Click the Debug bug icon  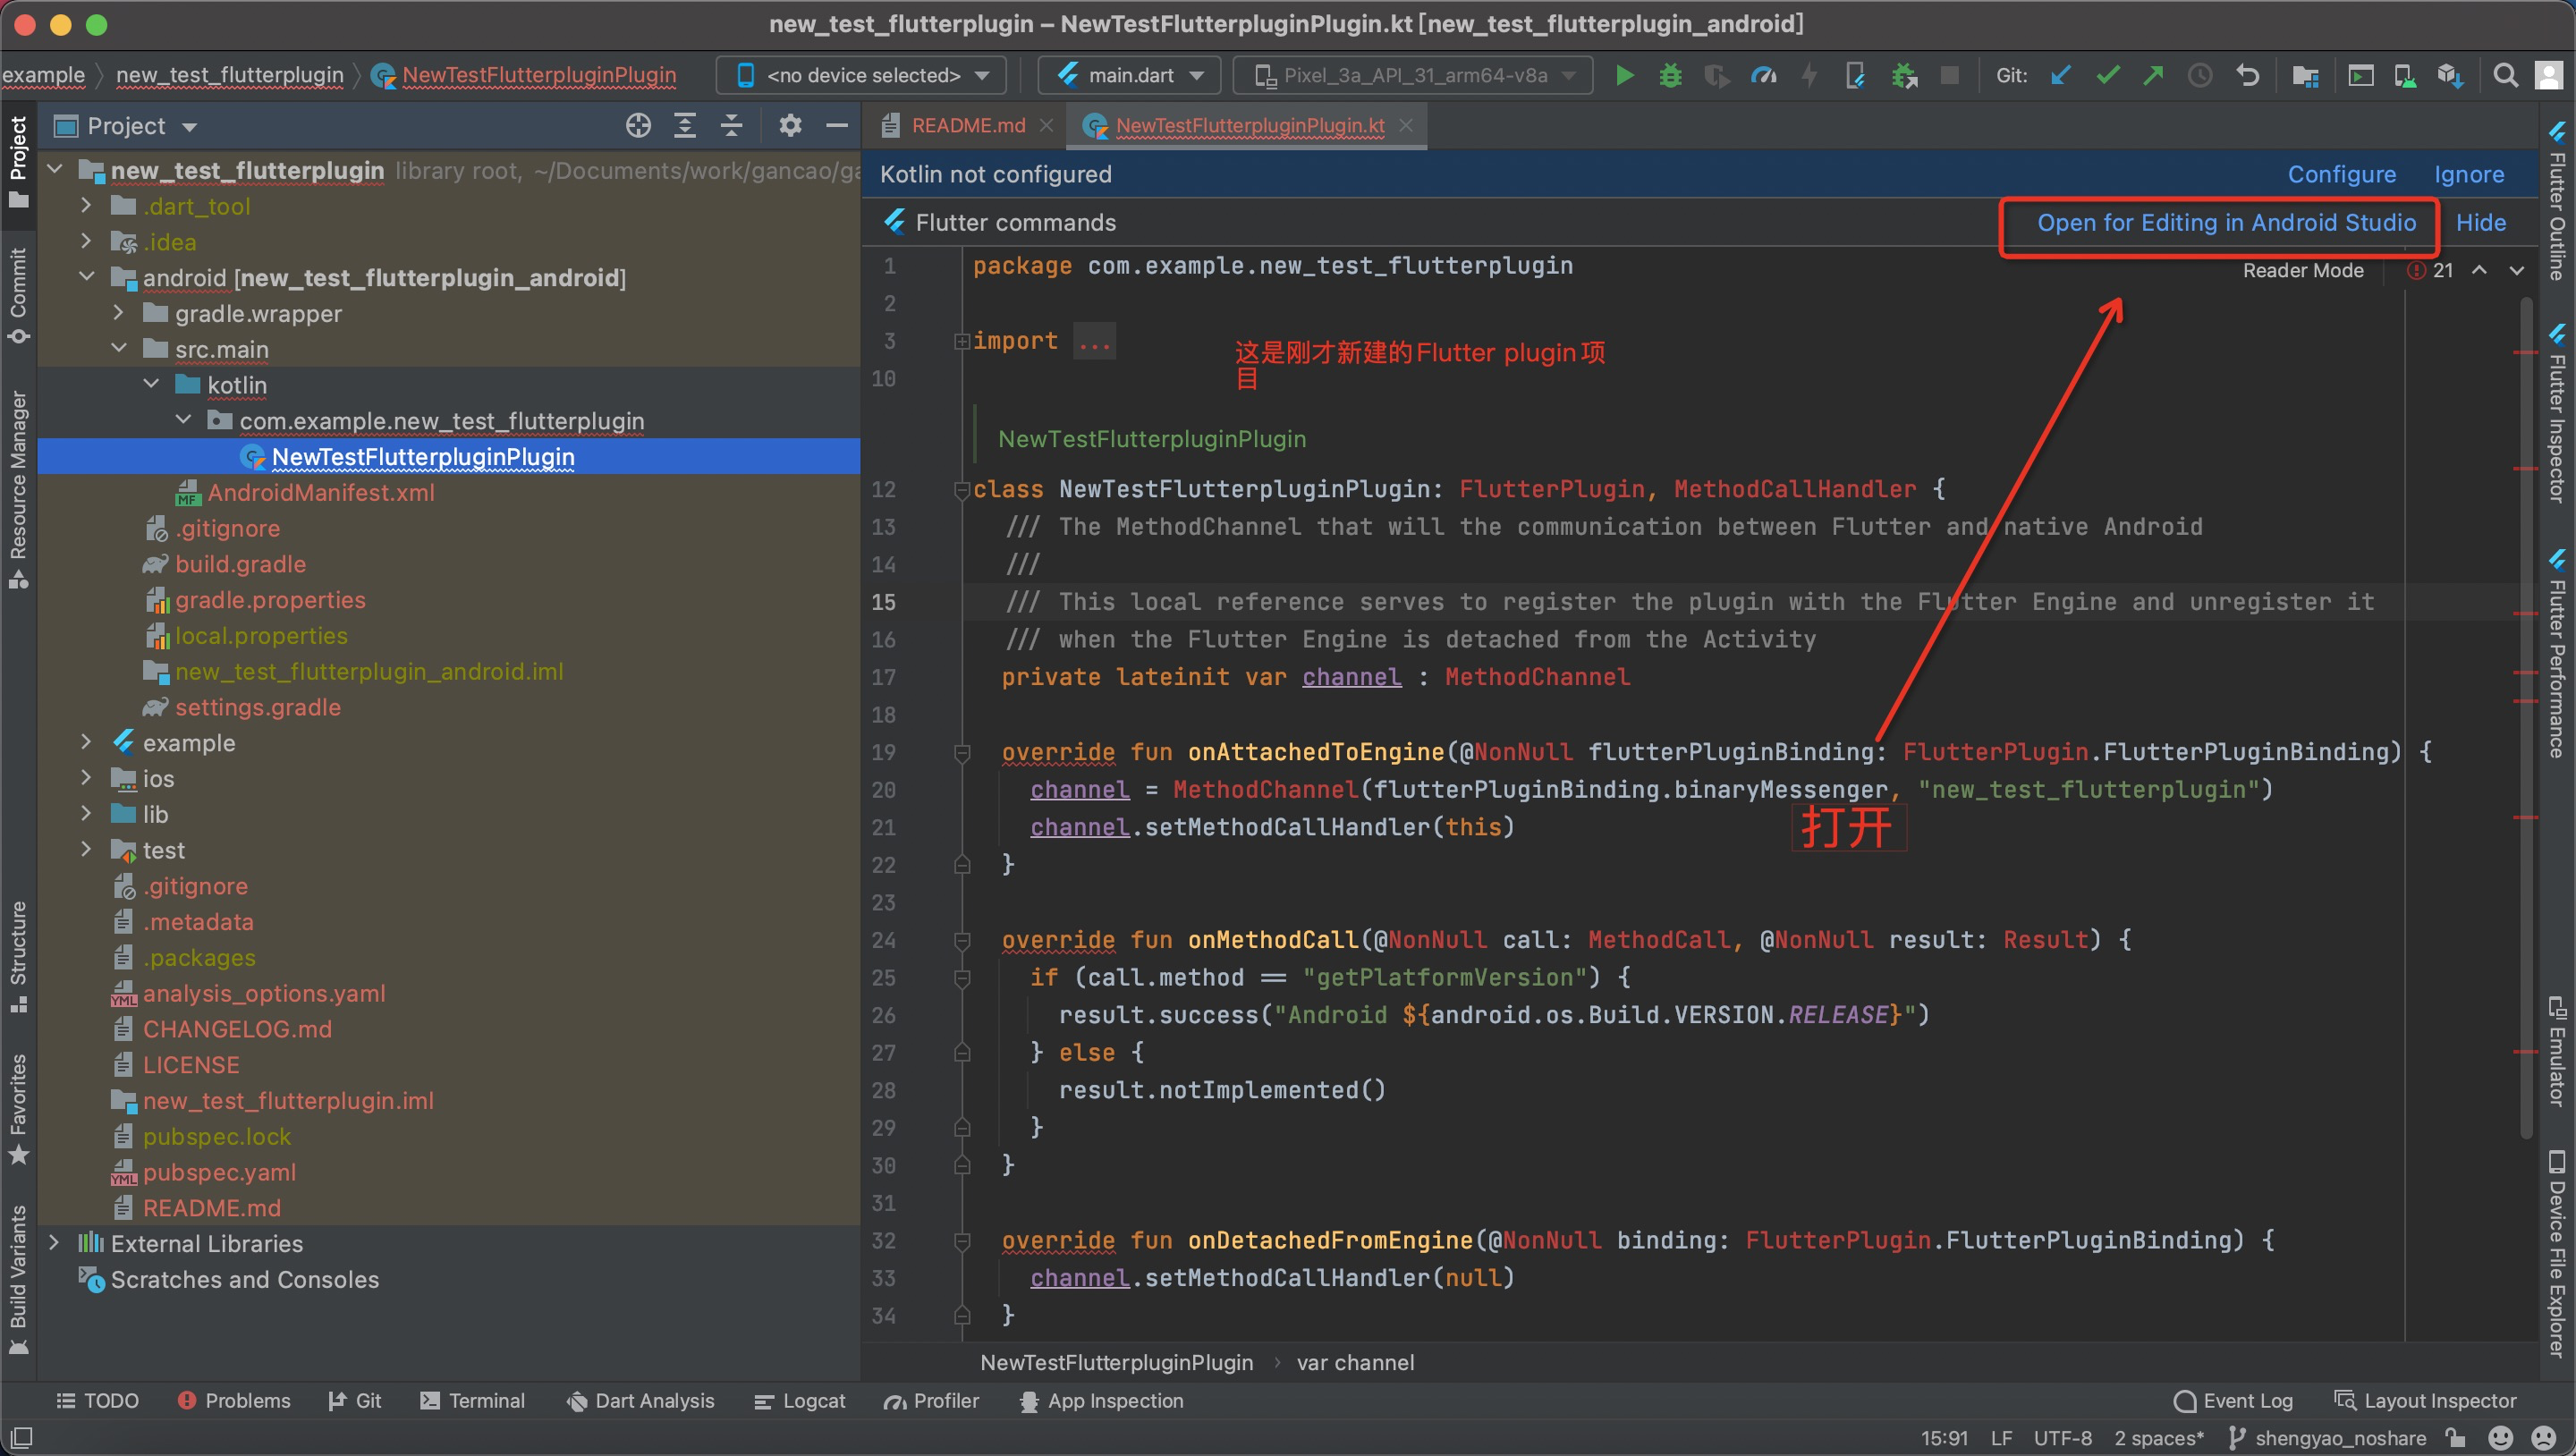coord(1670,76)
